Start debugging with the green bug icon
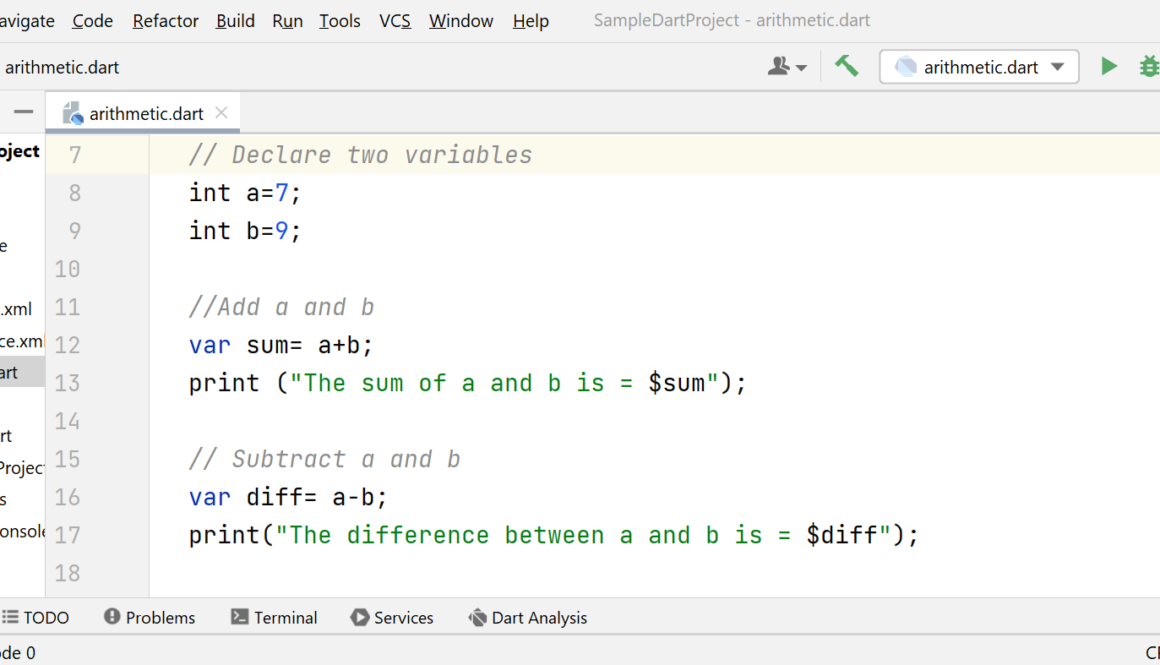This screenshot has height=665, width=1160. 1150,67
